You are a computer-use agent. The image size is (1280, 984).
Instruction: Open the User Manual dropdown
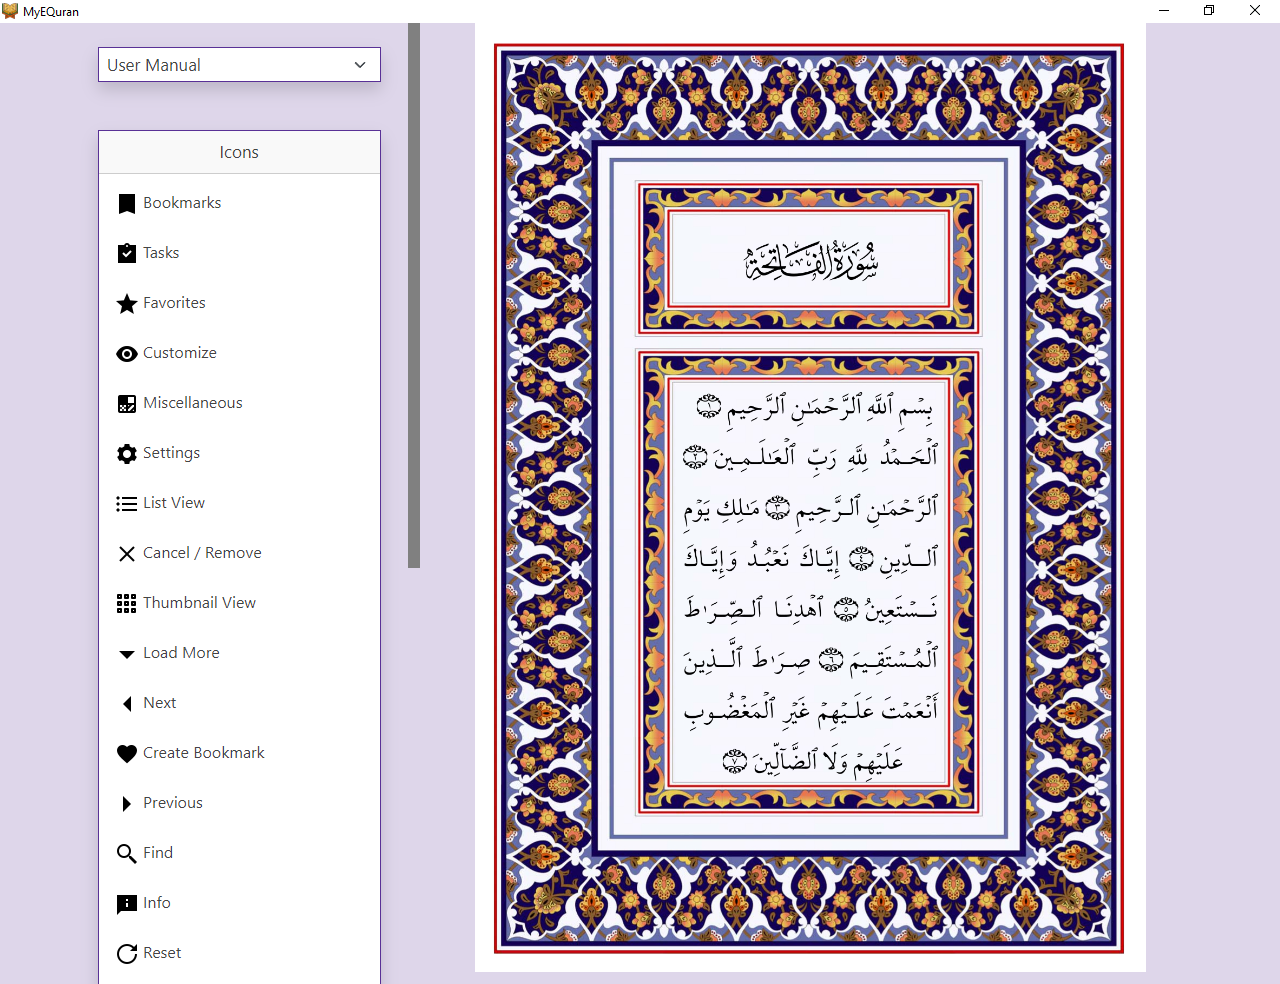239,64
